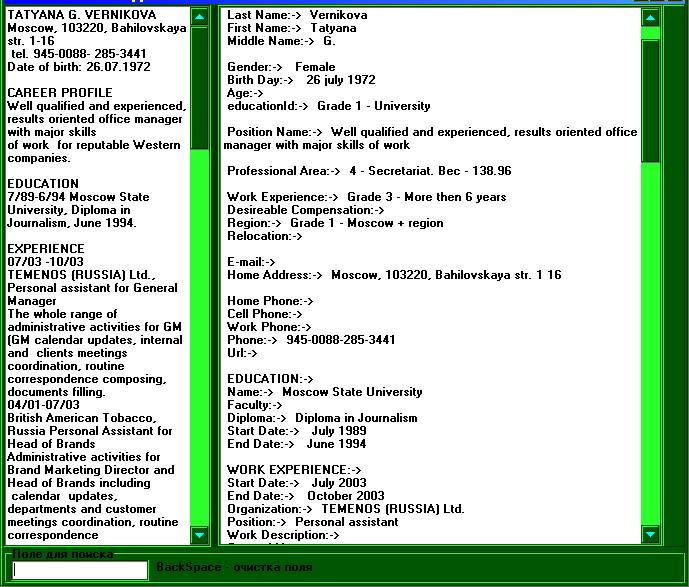Image resolution: width=689 pixels, height=587 pixels.
Task: Click the left pane 'EXPERIENCE' heading
Action: point(46,249)
